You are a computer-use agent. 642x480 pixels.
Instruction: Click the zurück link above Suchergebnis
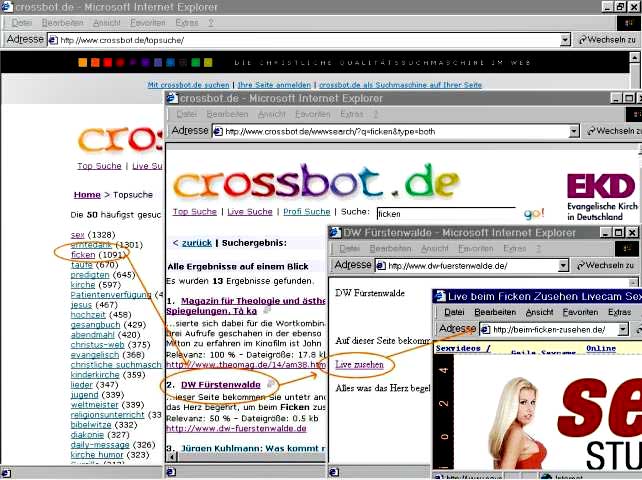[197, 243]
